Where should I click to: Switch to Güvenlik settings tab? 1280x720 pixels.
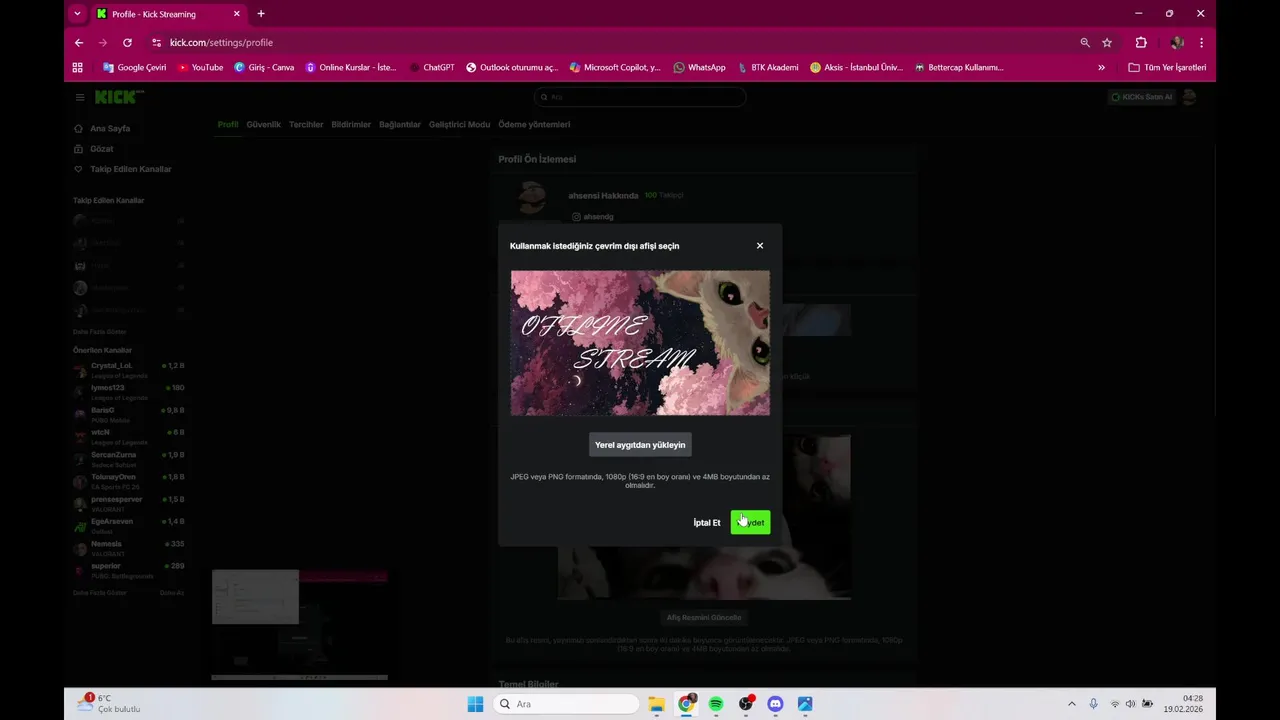pyautogui.click(x=264, y=125)
